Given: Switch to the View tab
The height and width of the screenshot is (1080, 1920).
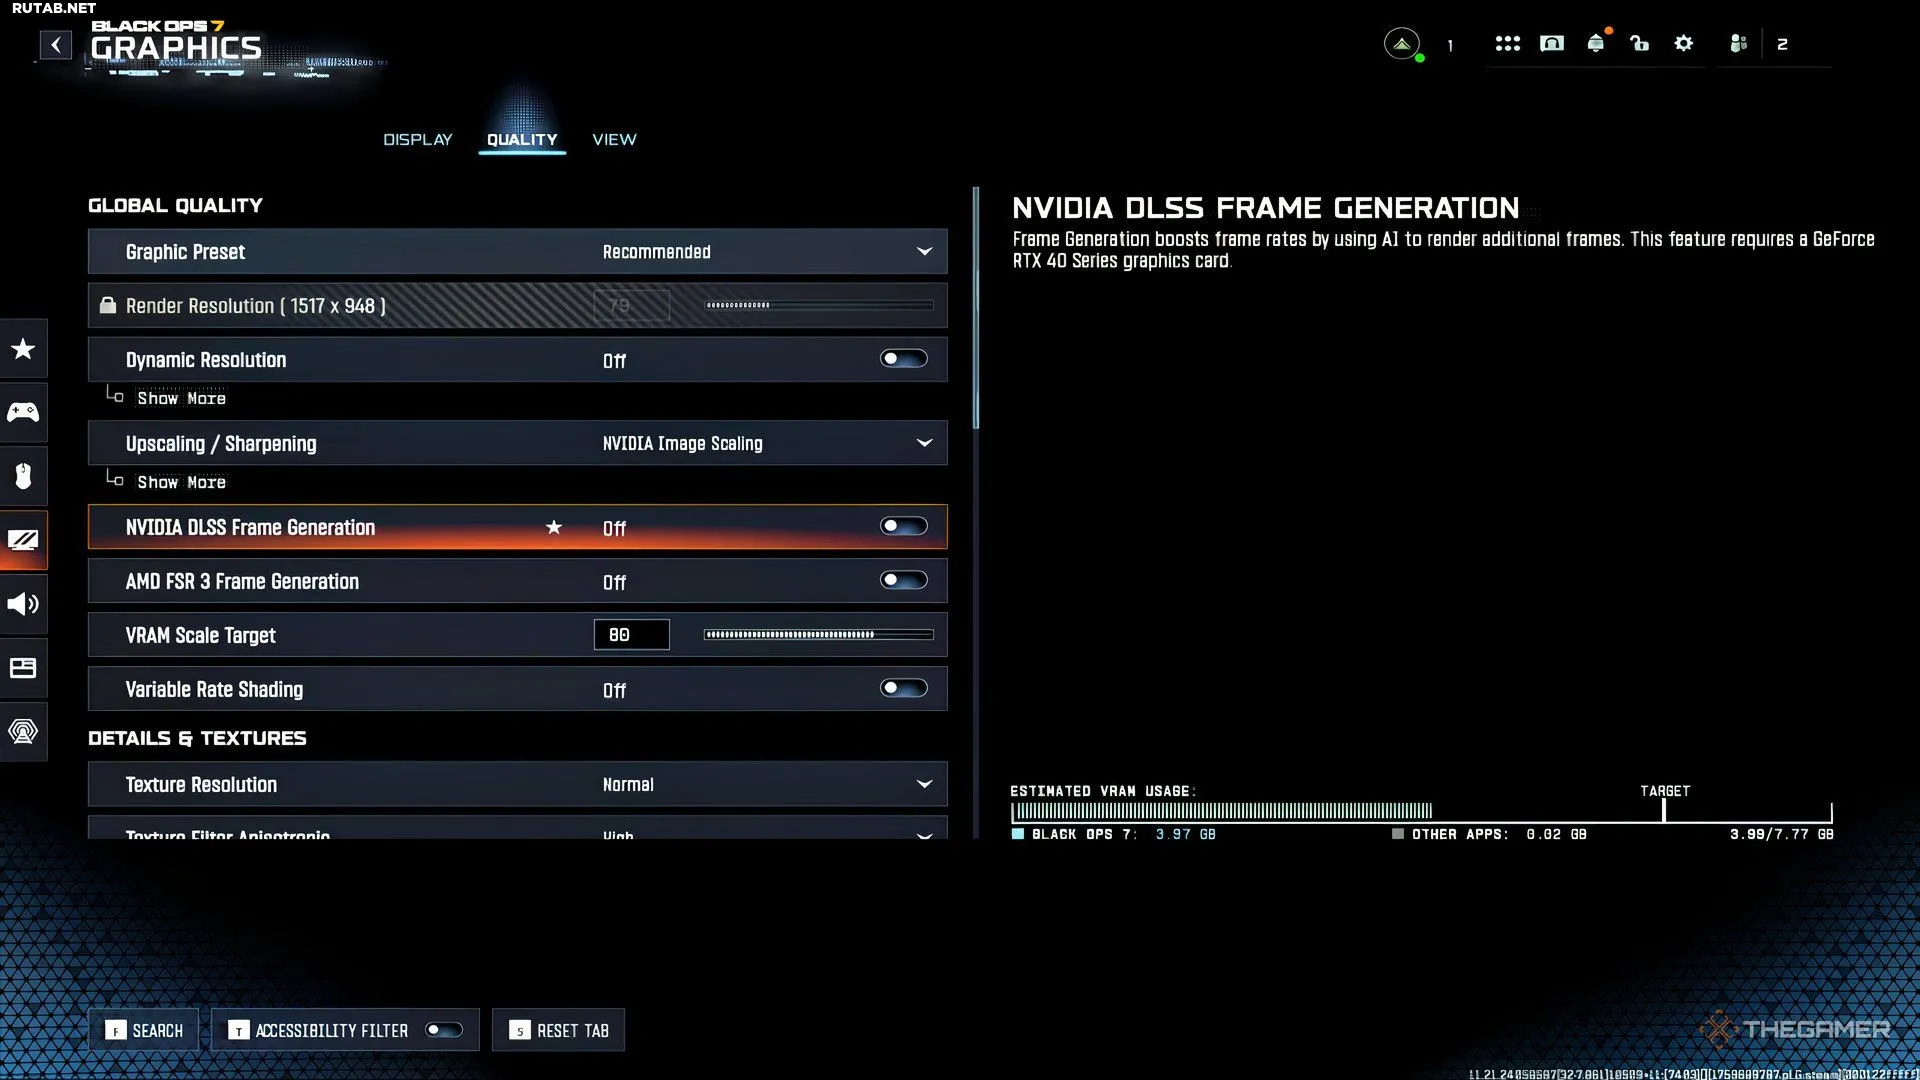Looking at the screenshot, I should (x=614, y=140).
